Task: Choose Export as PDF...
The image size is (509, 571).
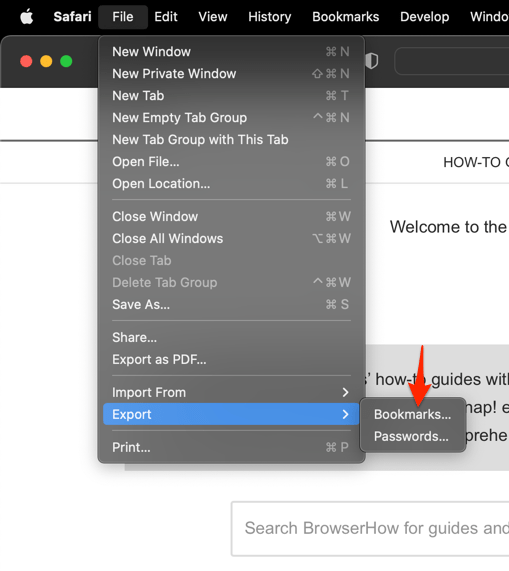Action: (231, 359)
